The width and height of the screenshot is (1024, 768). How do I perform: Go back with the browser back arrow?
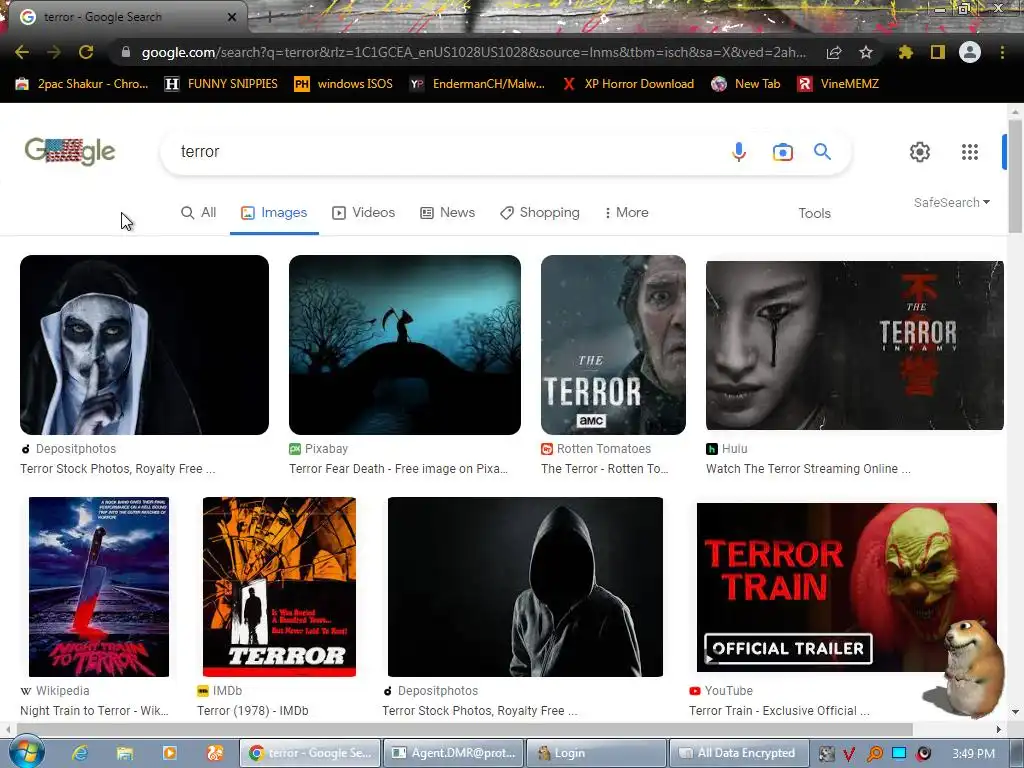[22, 52]
